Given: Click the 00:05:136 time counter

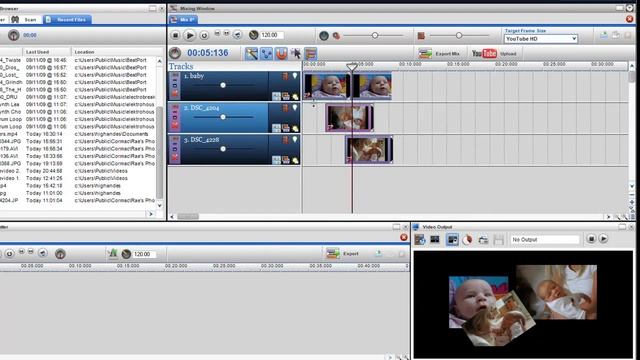Looking at the screenshot, I should click(208, 53).
